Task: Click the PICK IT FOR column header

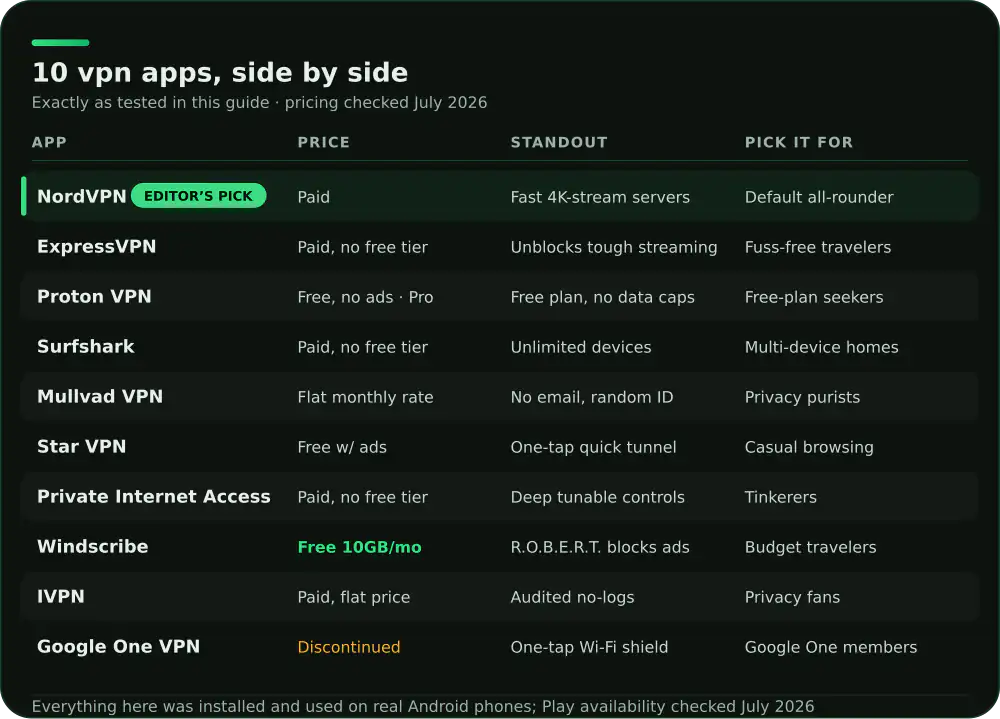Action: coord(798,142)
